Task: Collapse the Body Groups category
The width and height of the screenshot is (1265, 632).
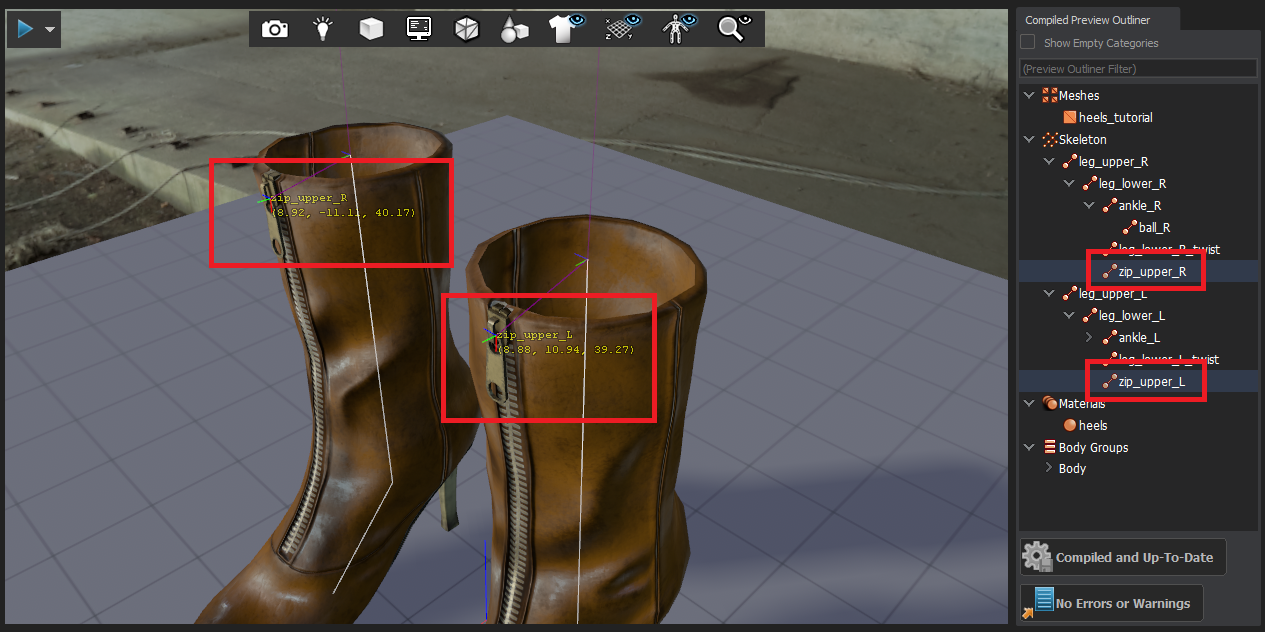Action: [x=1029, y=448]
